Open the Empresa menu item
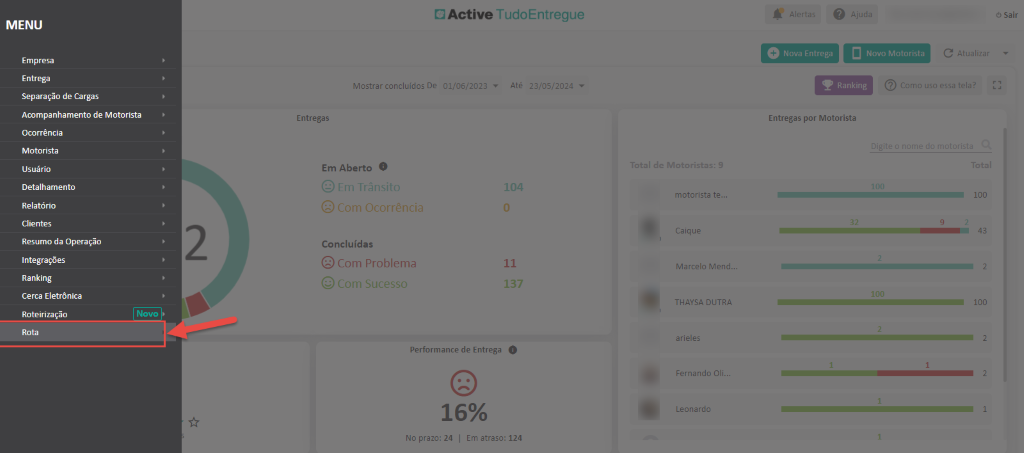The image size is (1024, 453). pyautogui.click(x=88, y=60)
